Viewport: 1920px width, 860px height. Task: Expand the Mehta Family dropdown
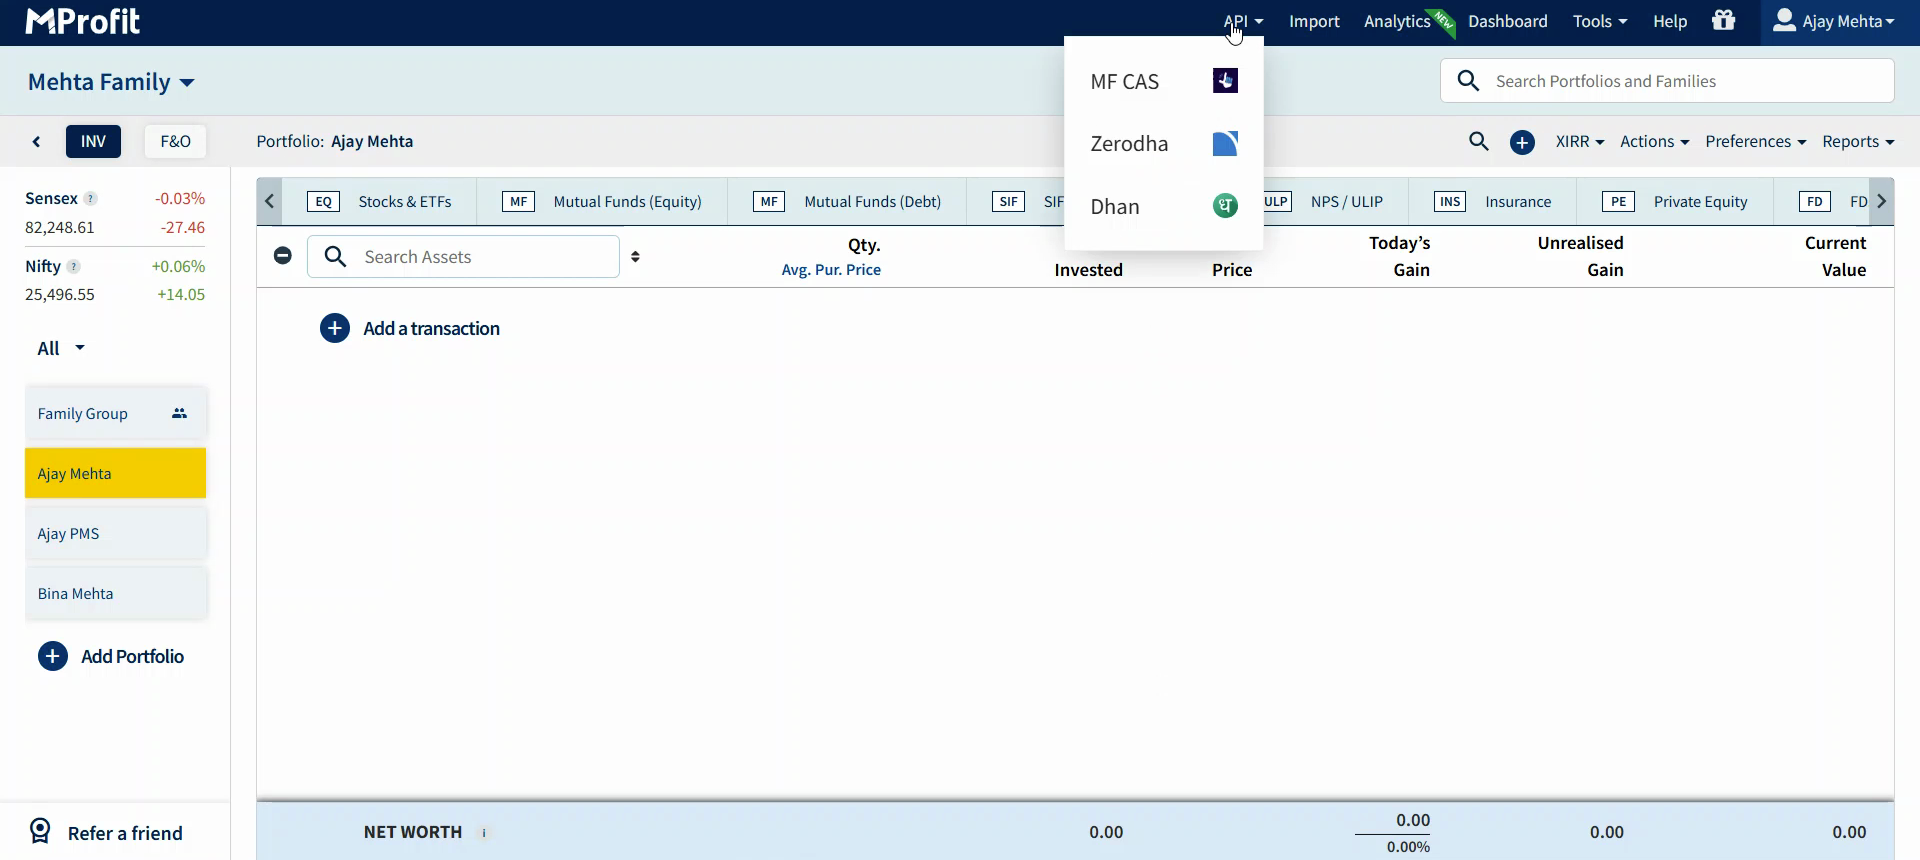pyautogui.click(x=111, y=82)
